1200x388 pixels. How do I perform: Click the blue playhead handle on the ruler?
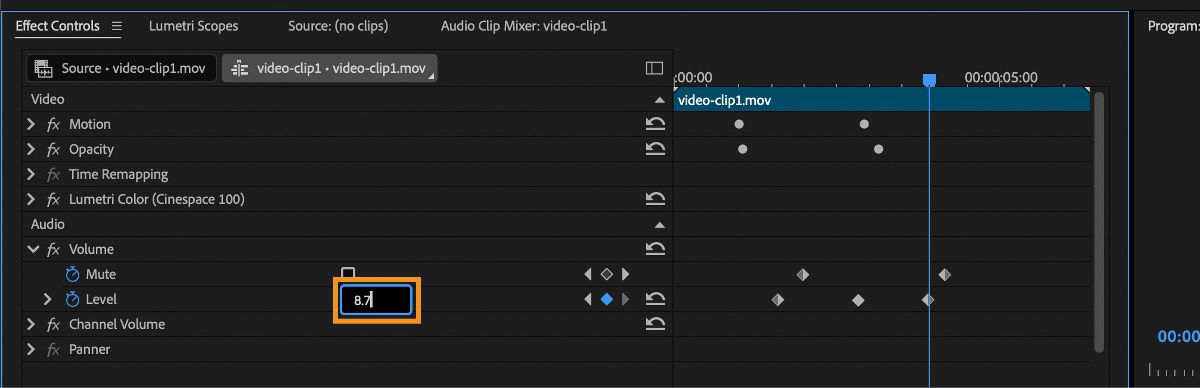tap(929, 79)
